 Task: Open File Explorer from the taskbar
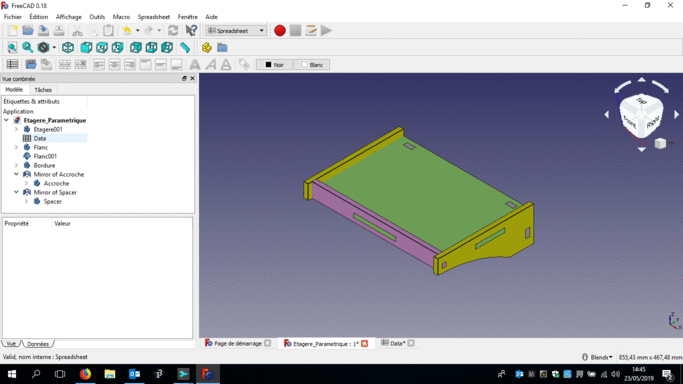point(110,374)
